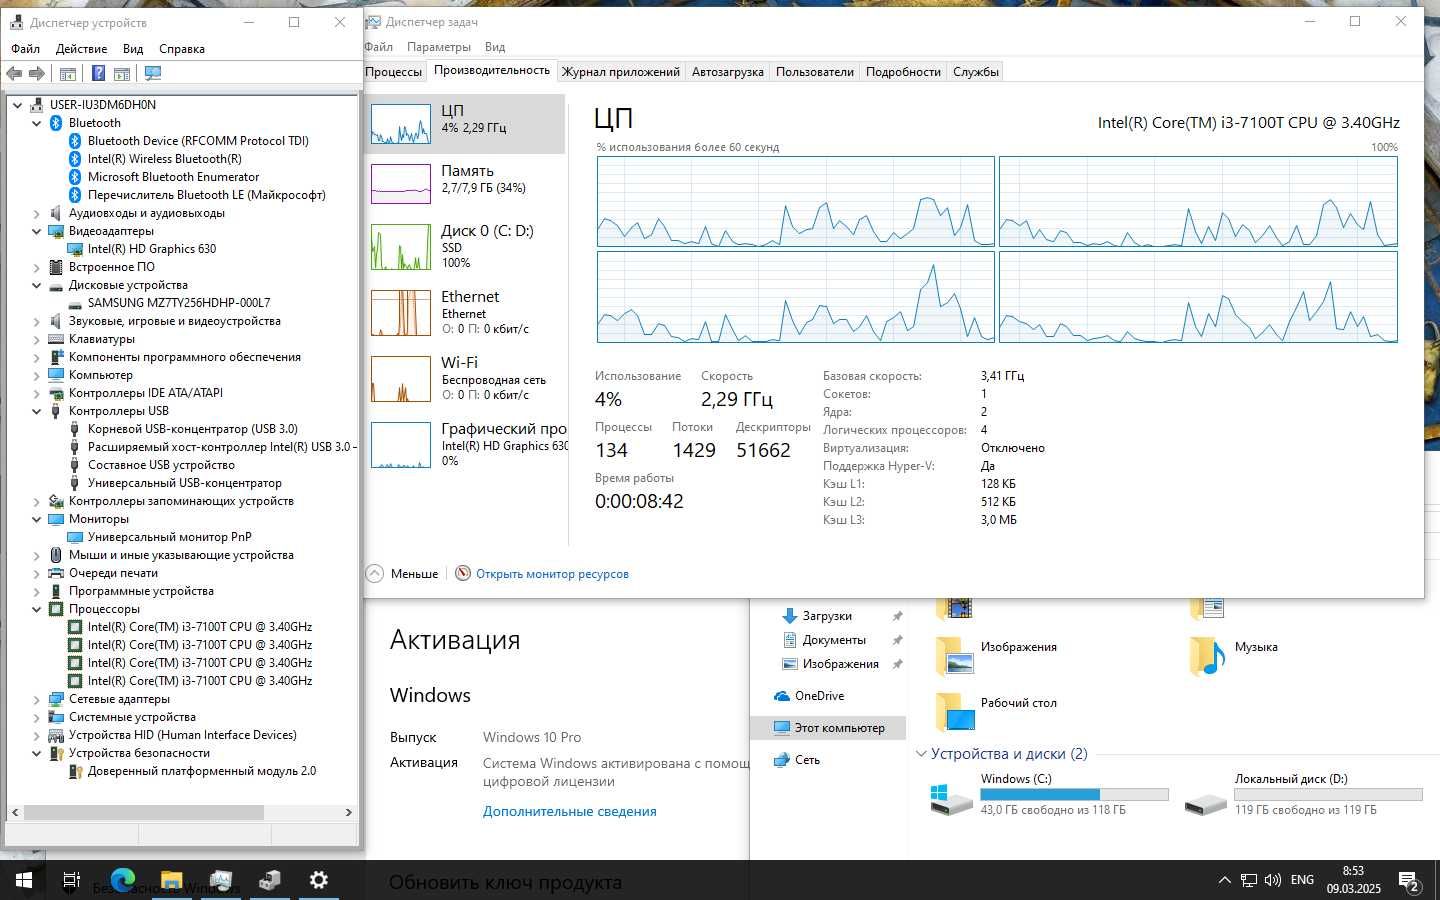
Task: Open Вид menu in Task Manager
Action: click(495, 46)
